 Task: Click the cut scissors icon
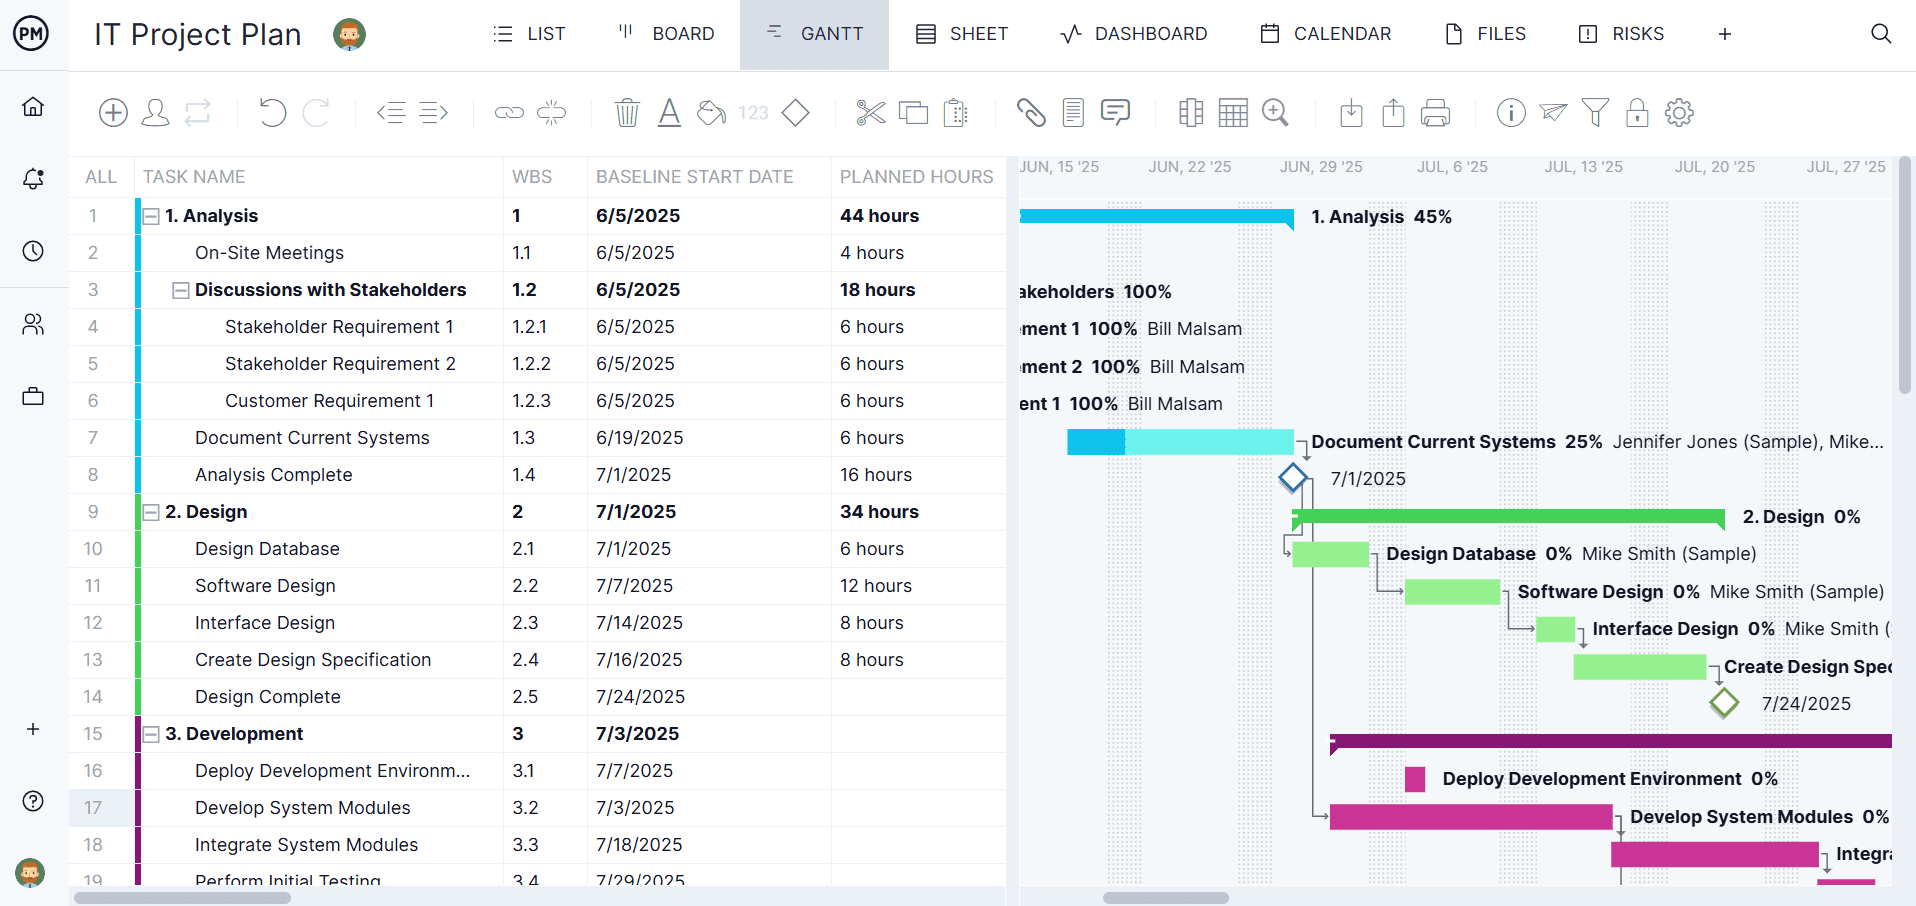[x=871, y=113]
